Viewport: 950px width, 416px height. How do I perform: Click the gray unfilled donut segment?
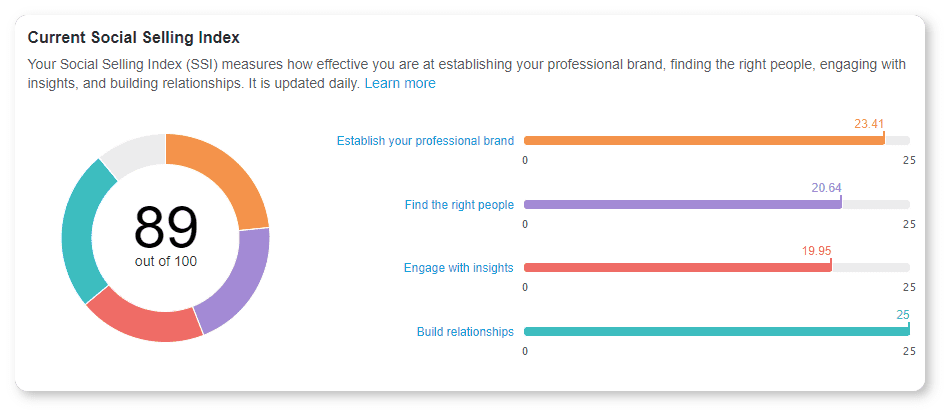pyautogui.click(x=129, y=152)
